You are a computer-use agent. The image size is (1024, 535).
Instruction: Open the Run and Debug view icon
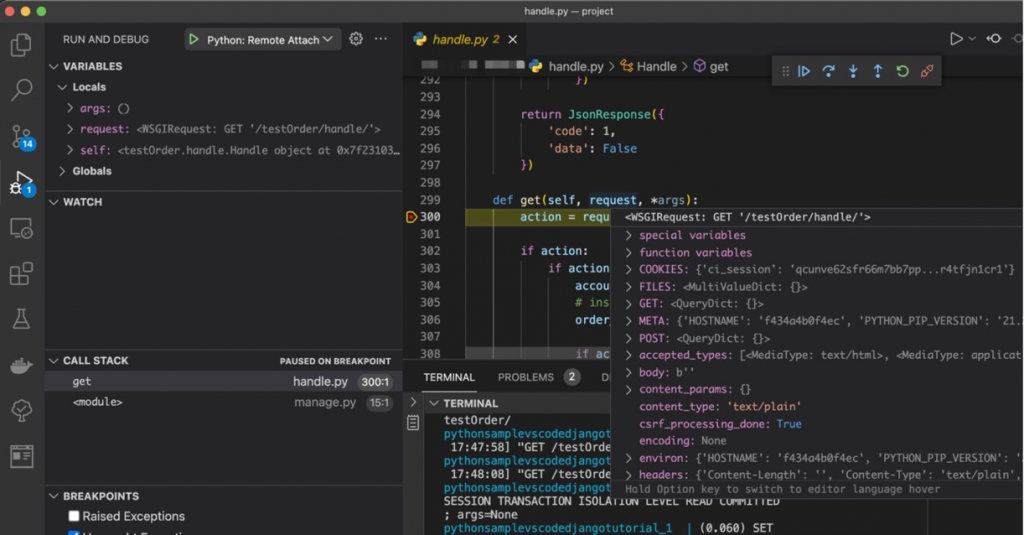coord(22,184)
